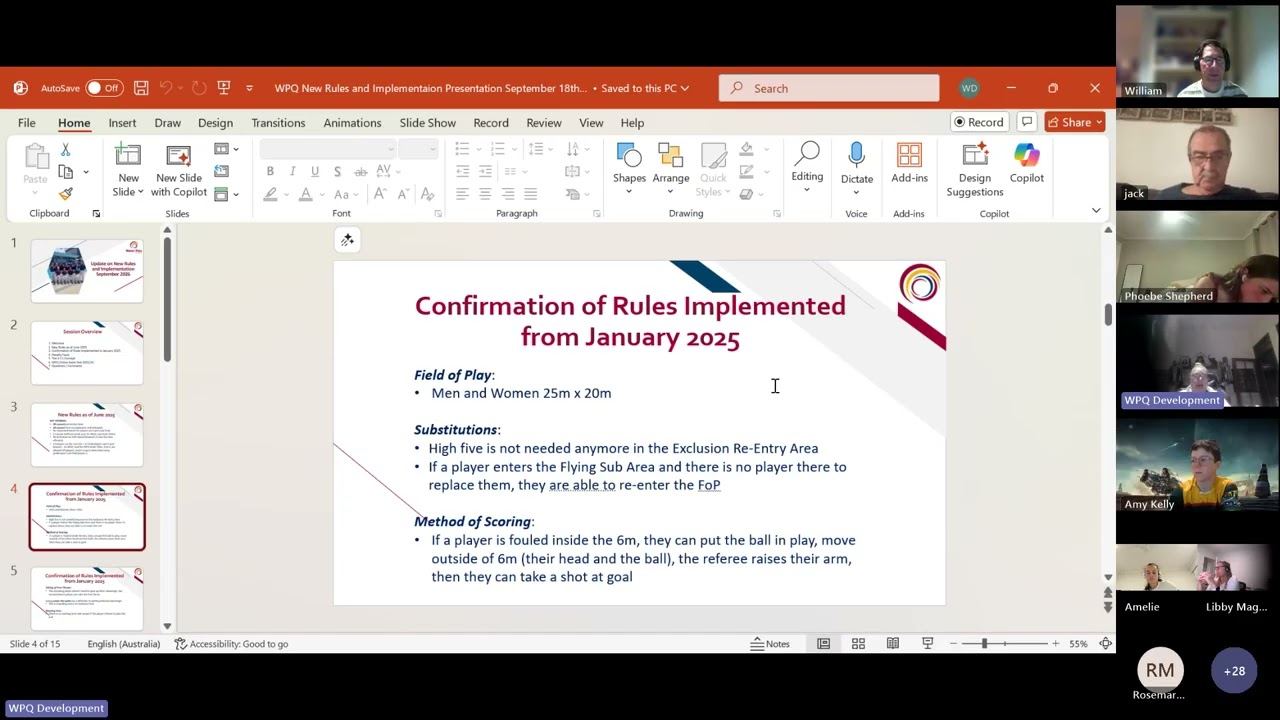The height and width of the screenshot is (720, 1280).
Task: Click the Copy icon
Action: tap(65, 172)
